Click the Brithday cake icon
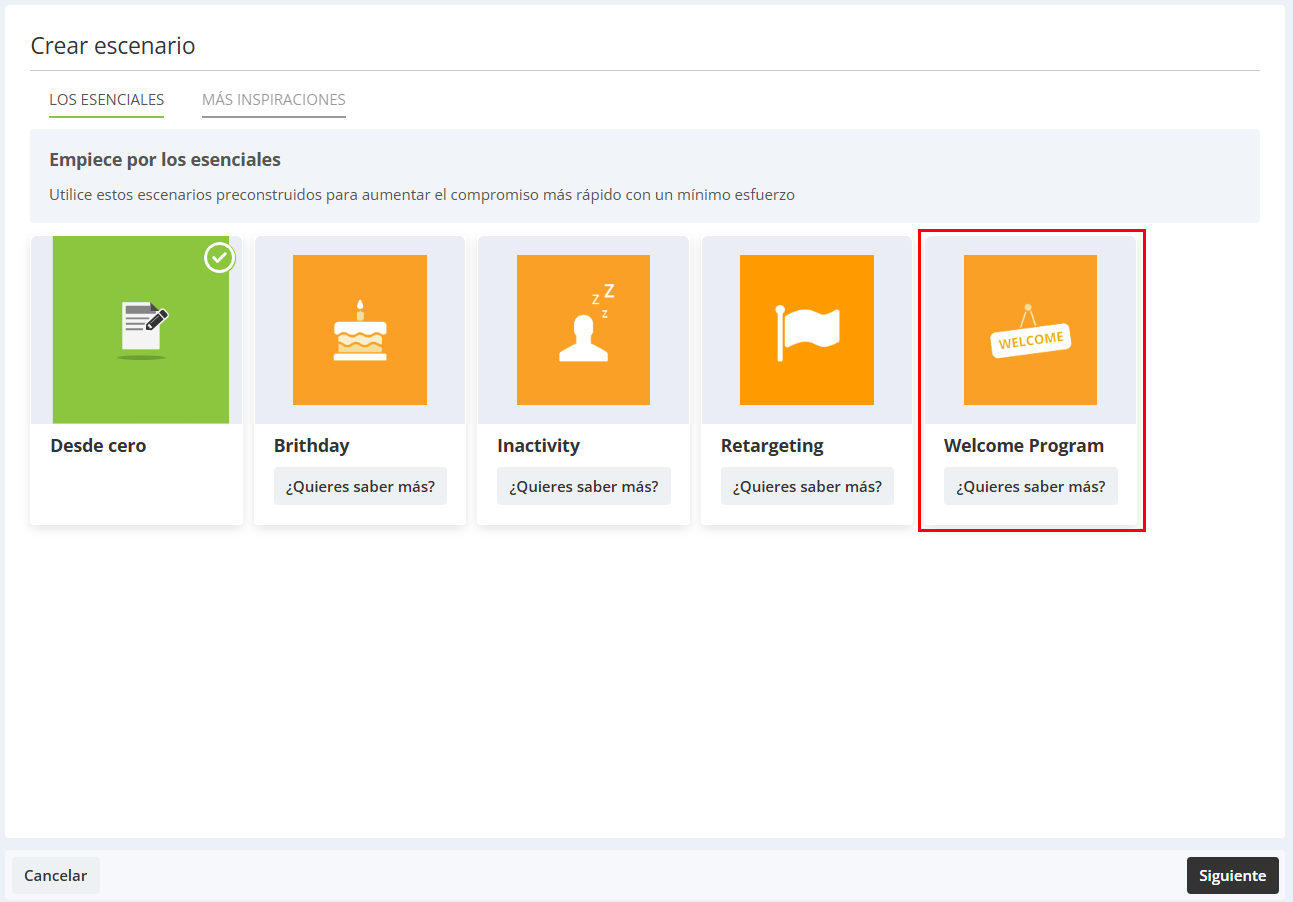 [360, 330]
